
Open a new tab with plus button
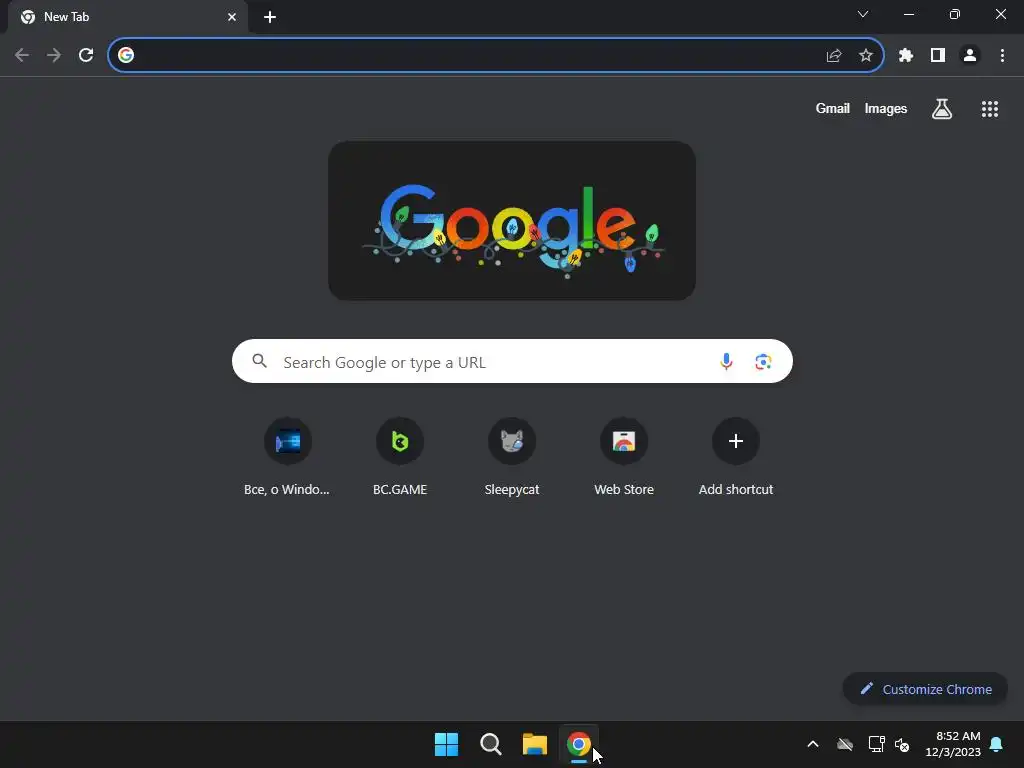270,17
